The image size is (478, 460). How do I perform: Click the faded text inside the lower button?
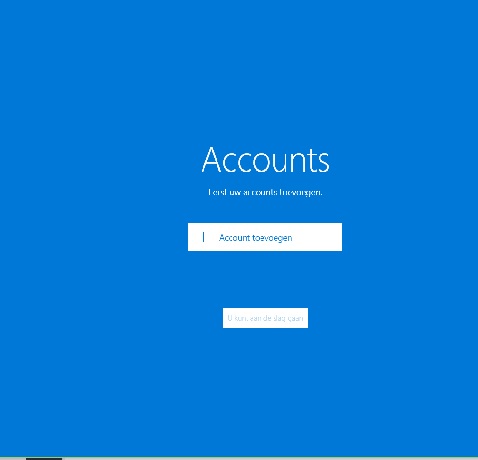tap(265, 318)
